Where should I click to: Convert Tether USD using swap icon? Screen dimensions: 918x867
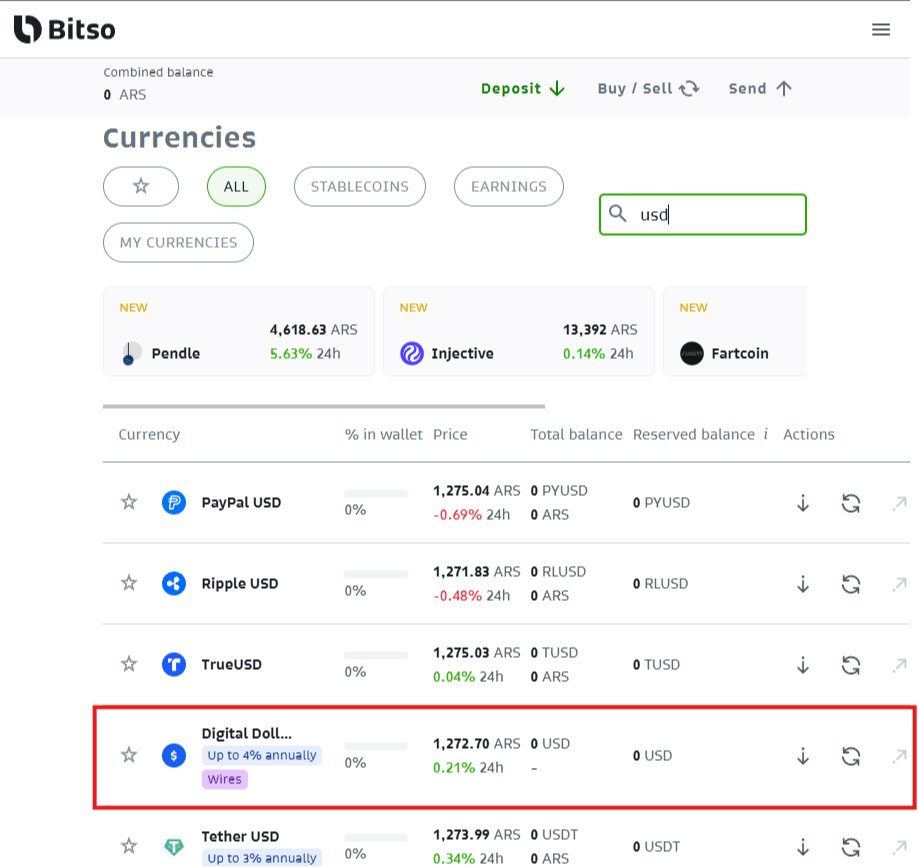[851, 847]
